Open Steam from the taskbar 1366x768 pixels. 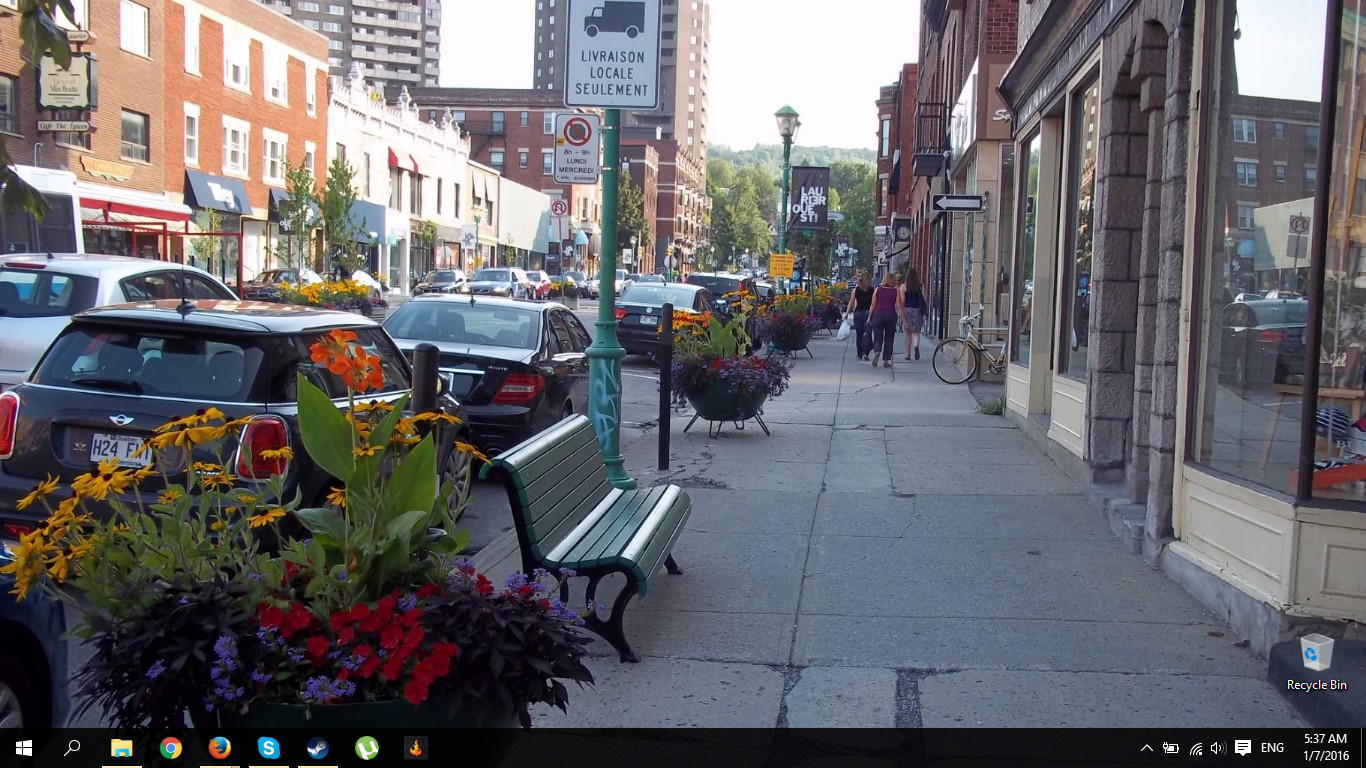[x=317, y=748]
